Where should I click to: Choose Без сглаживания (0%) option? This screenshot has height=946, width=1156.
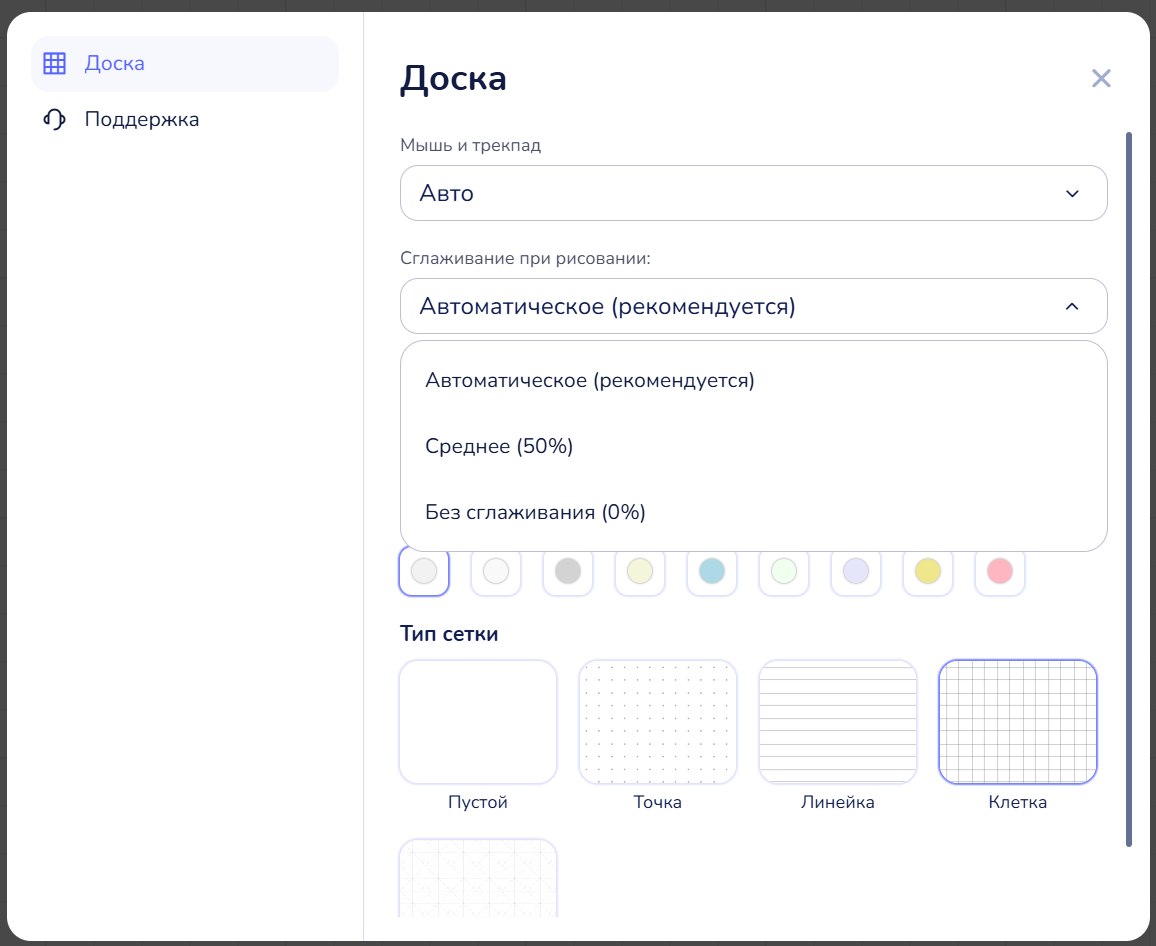[753, 512]
